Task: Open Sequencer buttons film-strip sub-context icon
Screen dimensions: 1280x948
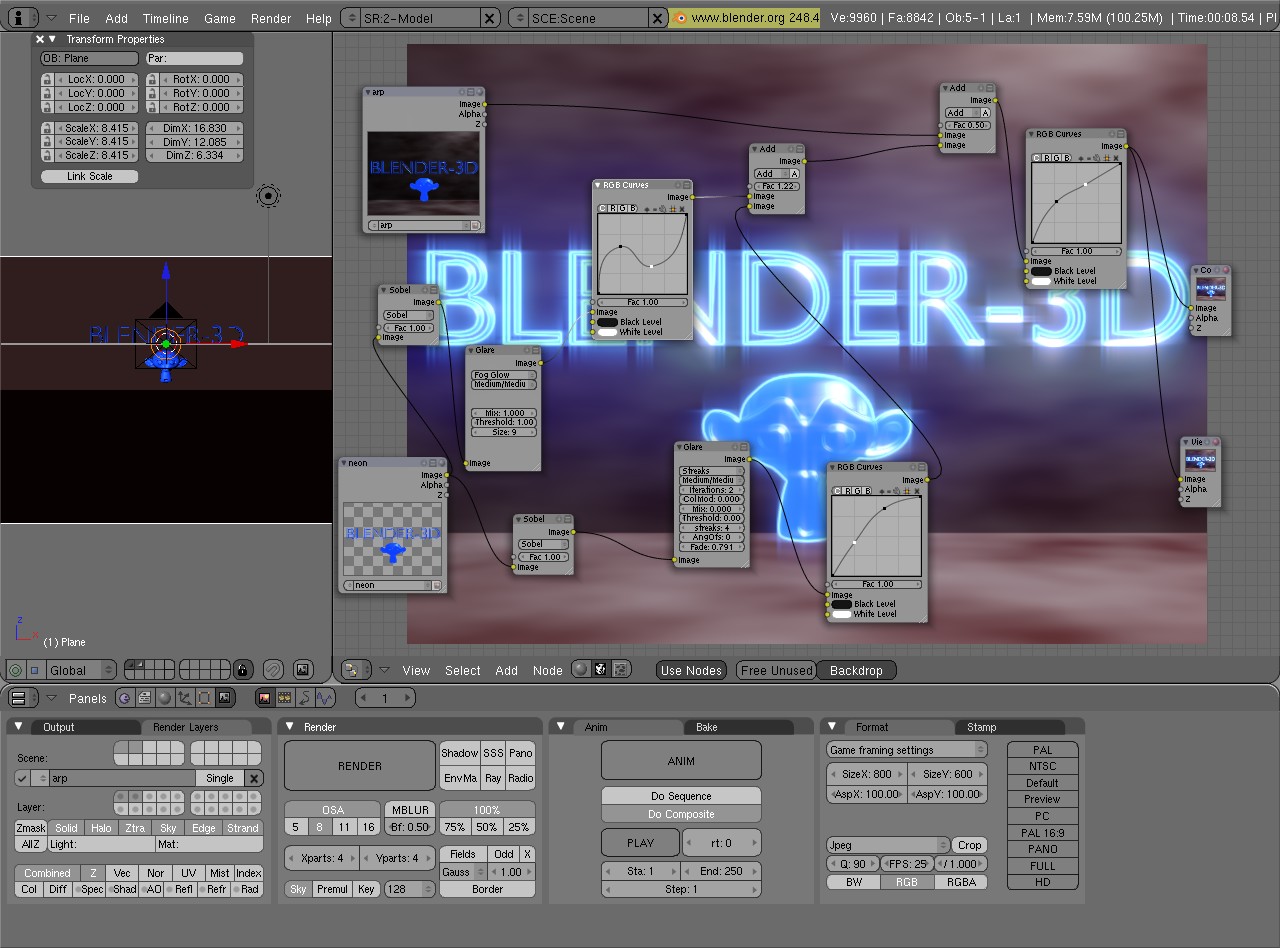Action: (285, 698)
